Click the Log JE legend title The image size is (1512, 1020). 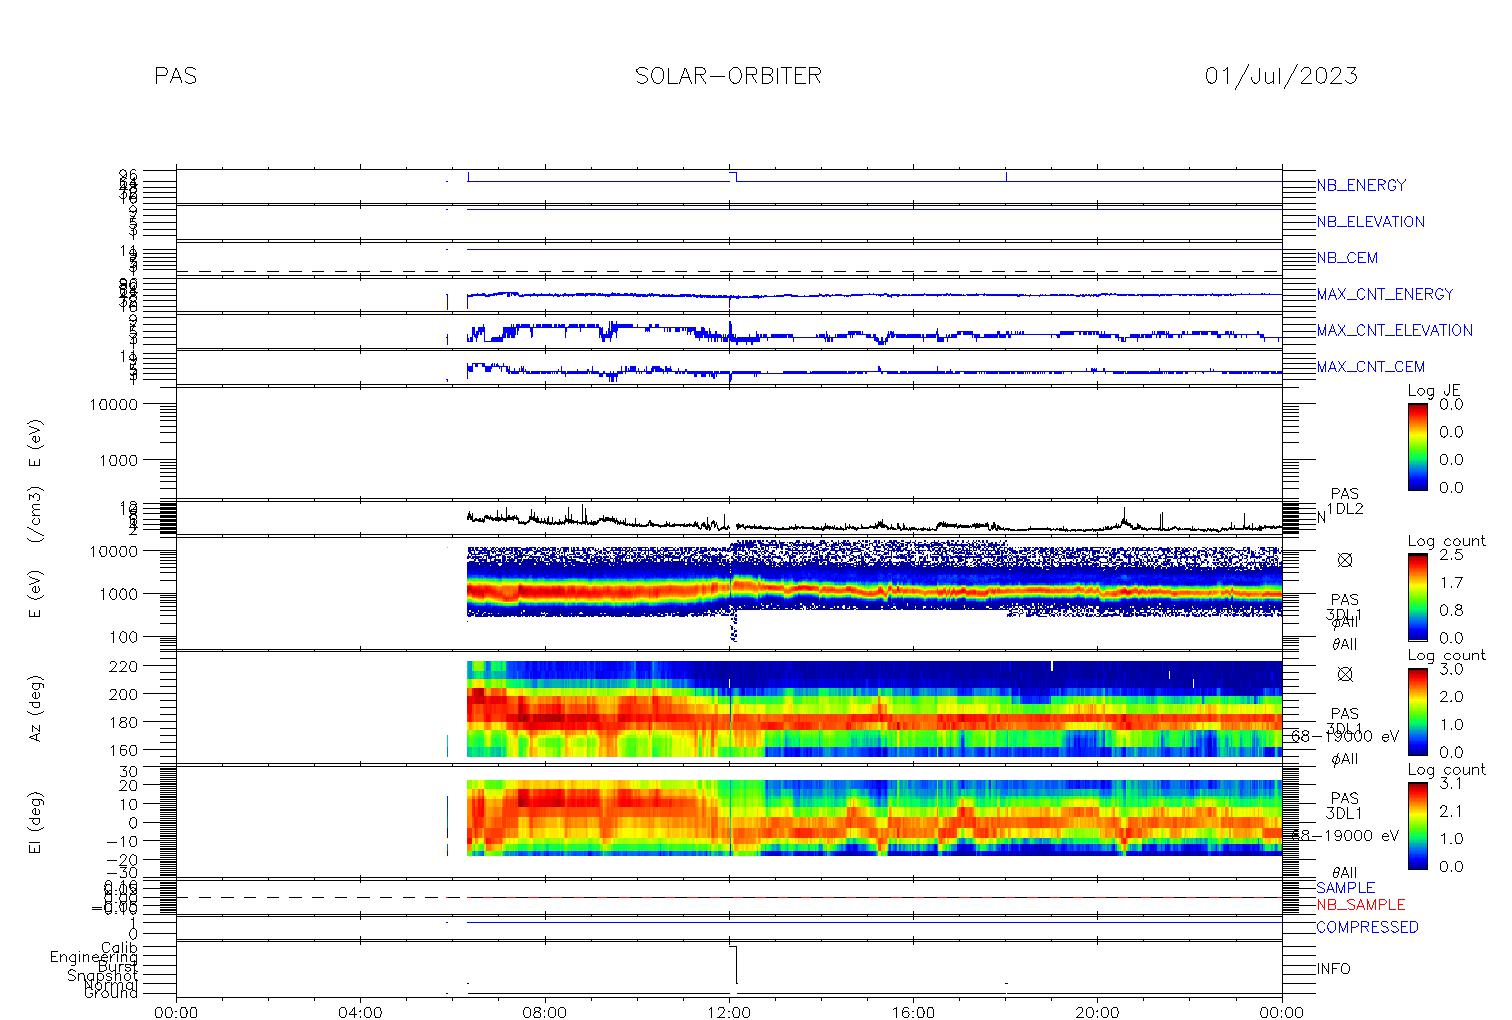coord(1435,391)
